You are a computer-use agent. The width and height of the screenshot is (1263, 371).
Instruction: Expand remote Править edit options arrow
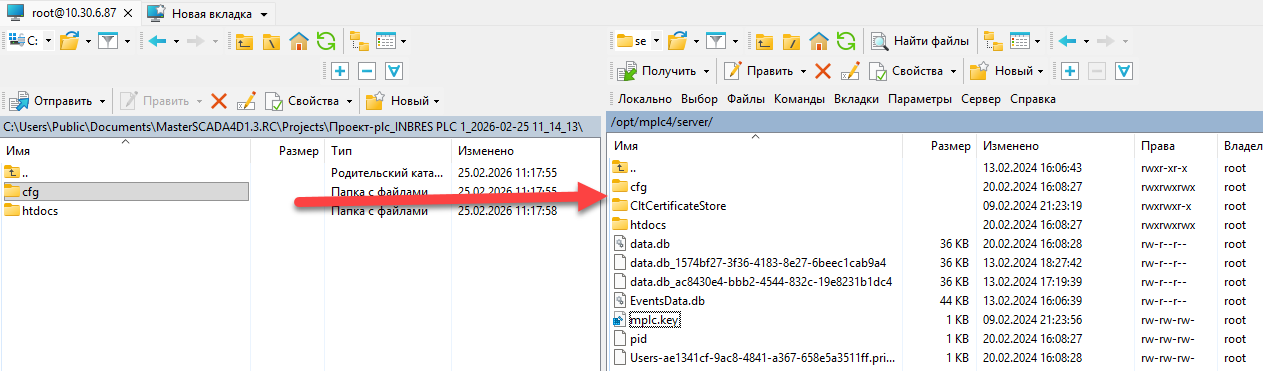[x=802, y=72]
